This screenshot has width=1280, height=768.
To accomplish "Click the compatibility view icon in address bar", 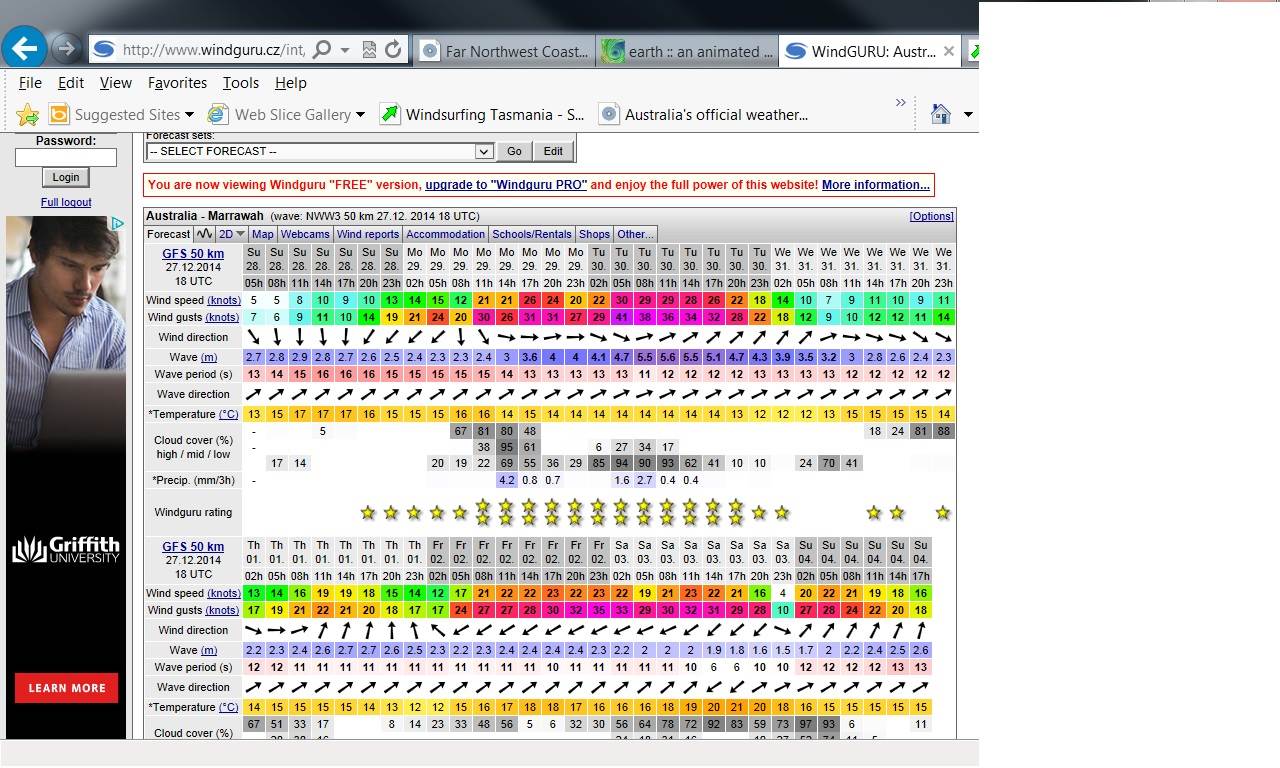I will tap(369, 49).
